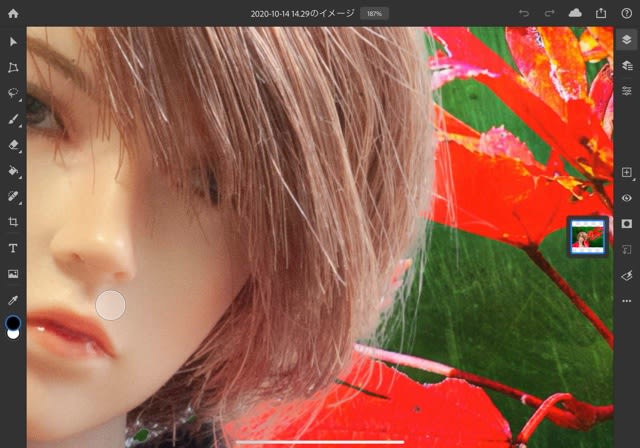Screen dimensions: 640x448
Task: Open the Place Image tool
Action: coord(13,274)
